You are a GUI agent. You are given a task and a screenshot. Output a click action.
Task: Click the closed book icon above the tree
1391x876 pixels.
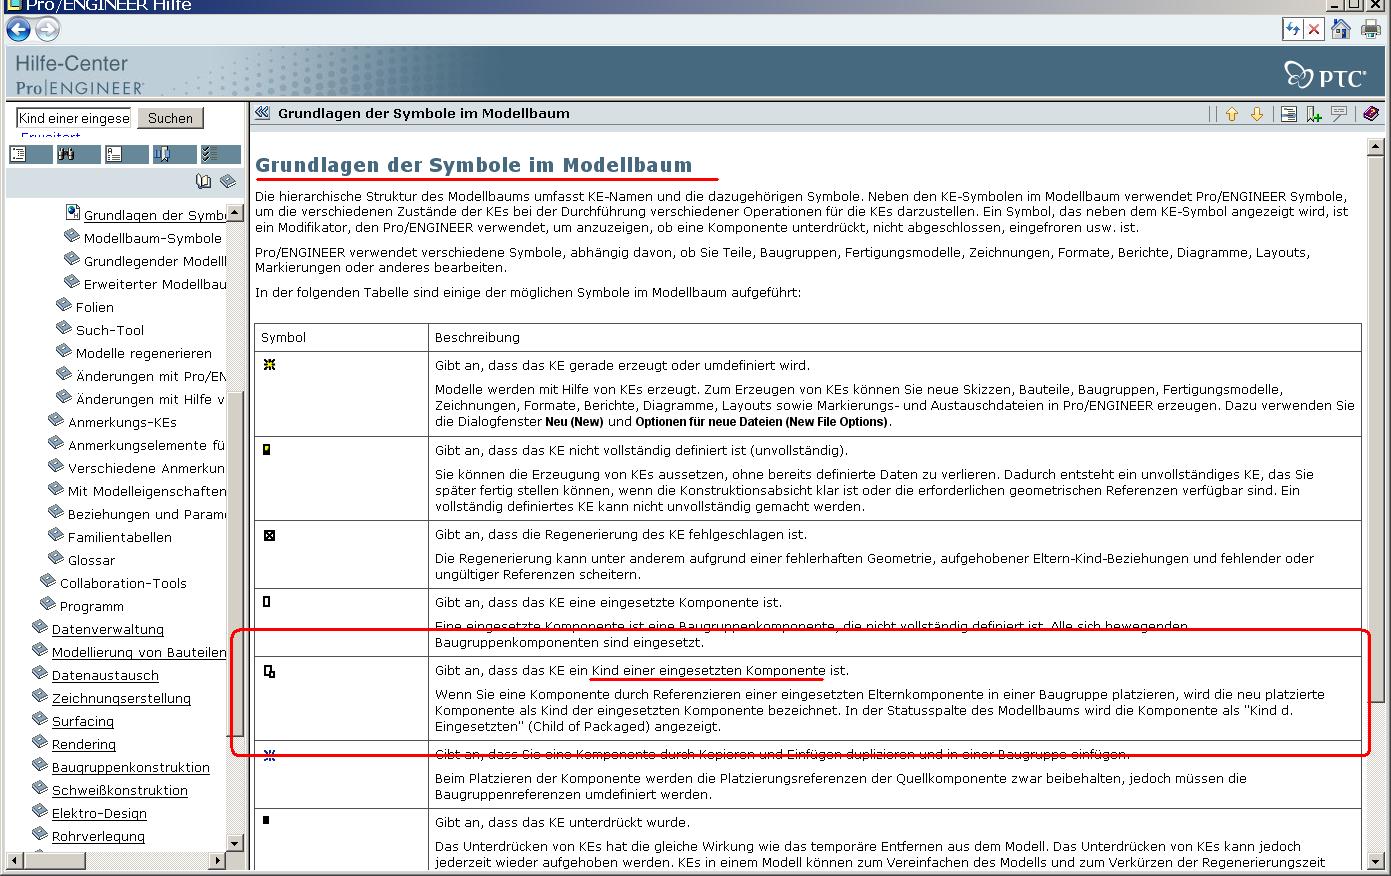[x=228, y=181]
